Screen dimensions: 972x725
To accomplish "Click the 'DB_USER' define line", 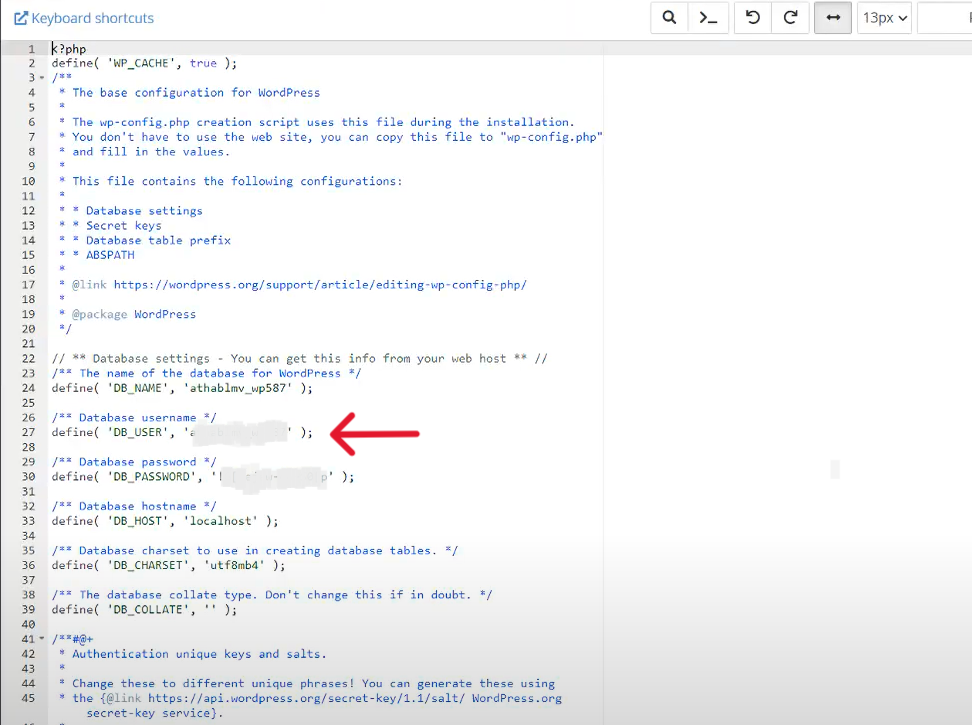I will [x=182, y=433].
